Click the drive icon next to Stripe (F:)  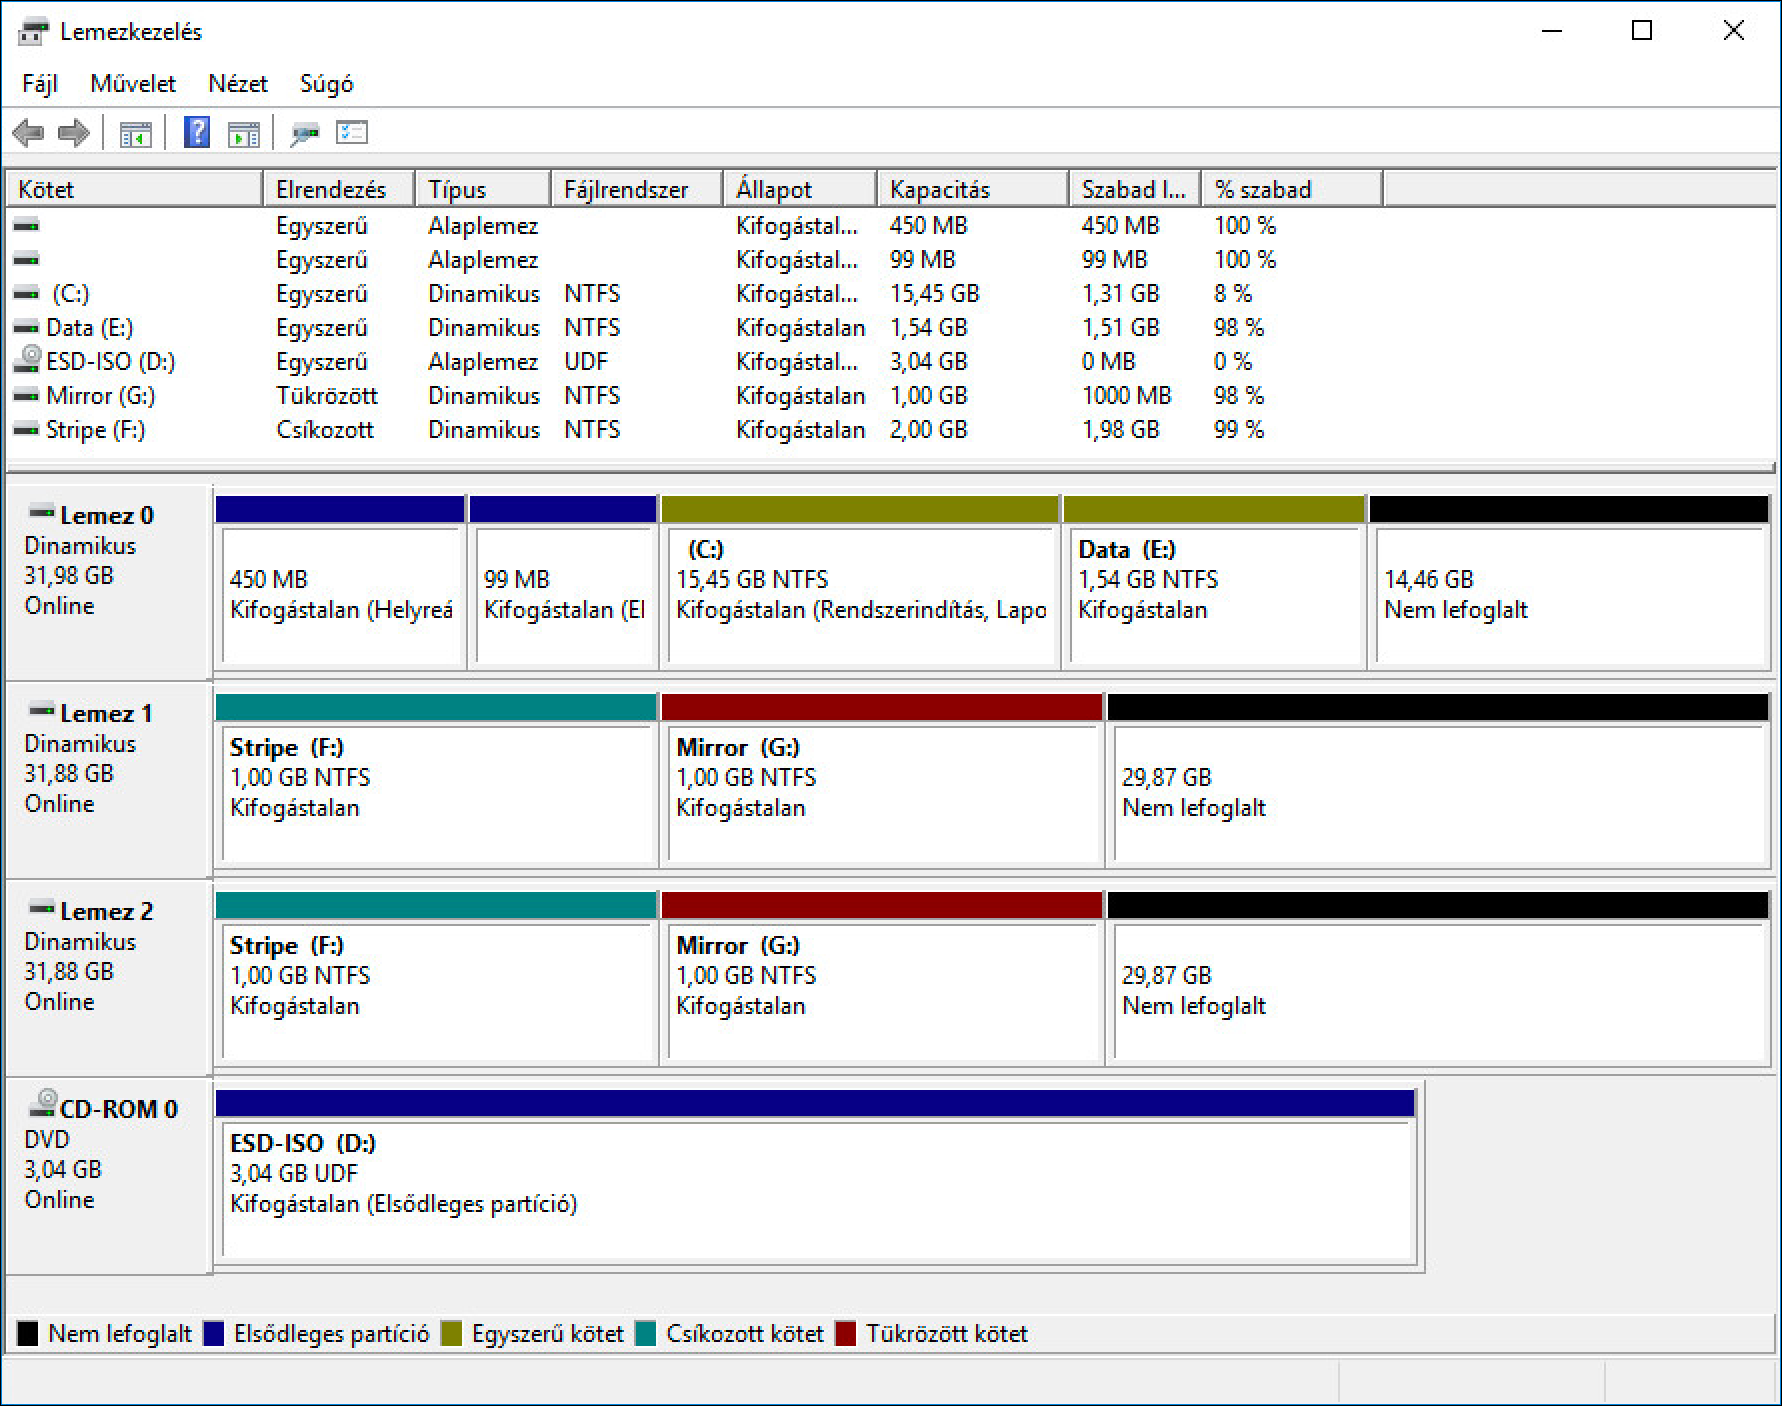[x=26, y=429]
